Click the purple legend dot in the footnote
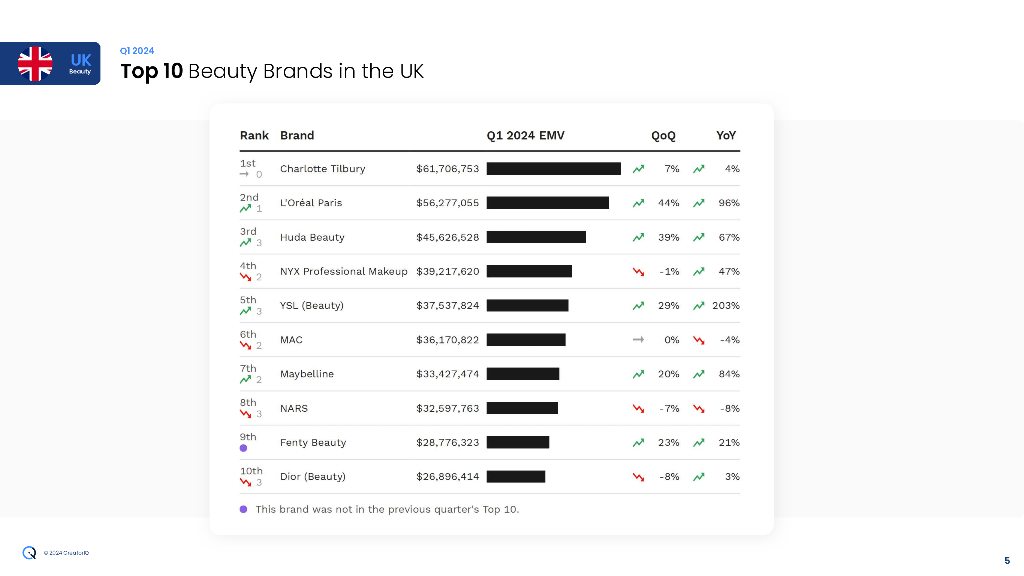Image resolution: width=1024 pixels, height=576 pixels. (x=244, y=509)
